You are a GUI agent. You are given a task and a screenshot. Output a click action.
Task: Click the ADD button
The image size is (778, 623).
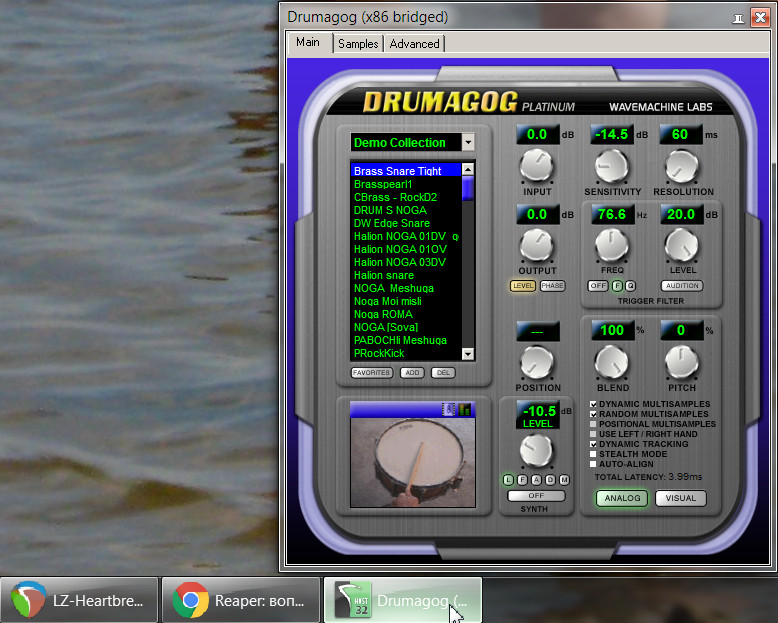click(412, 373)
